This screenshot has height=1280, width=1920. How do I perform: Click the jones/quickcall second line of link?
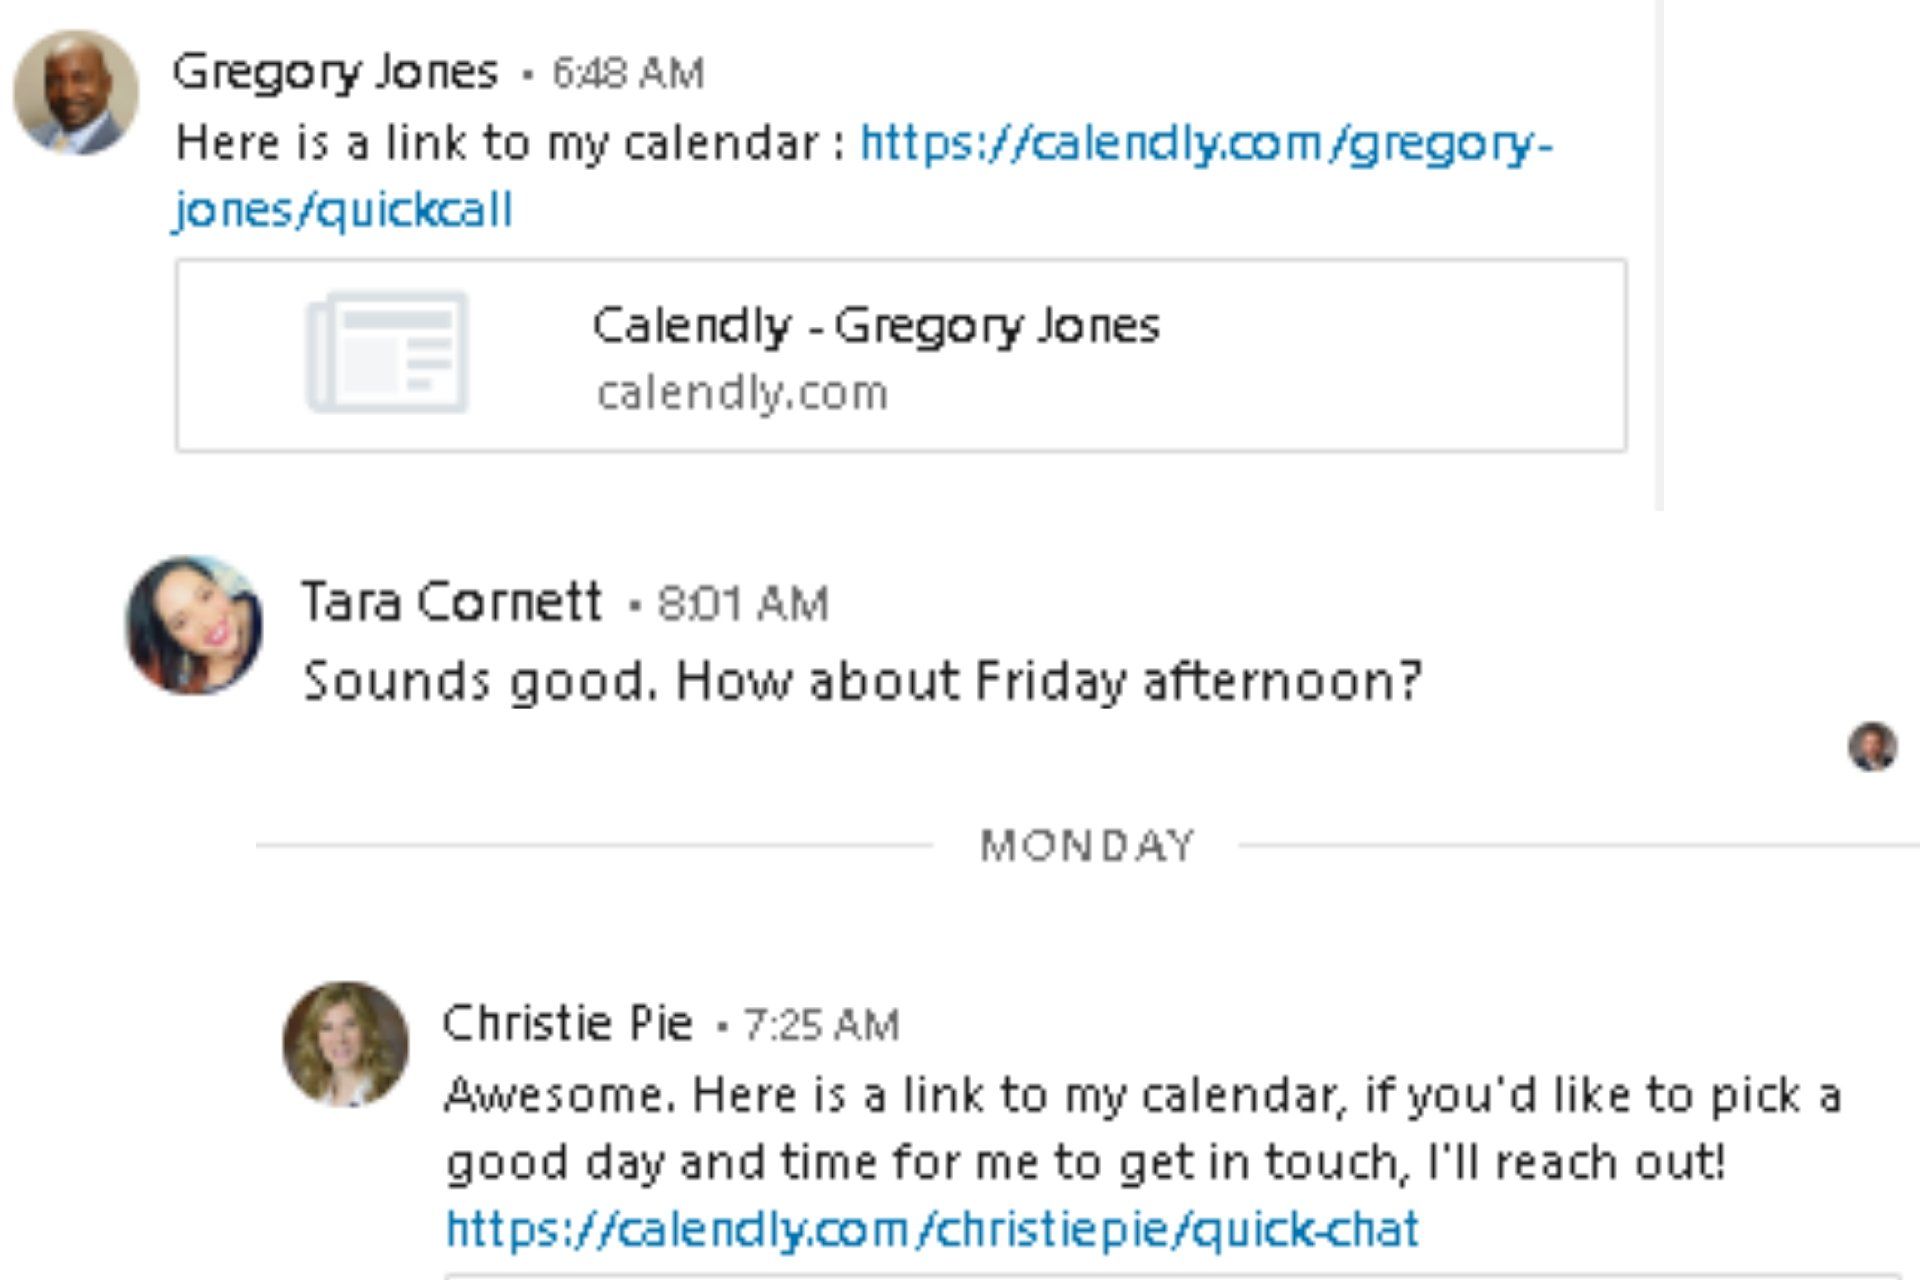click(x=343, y=210)
